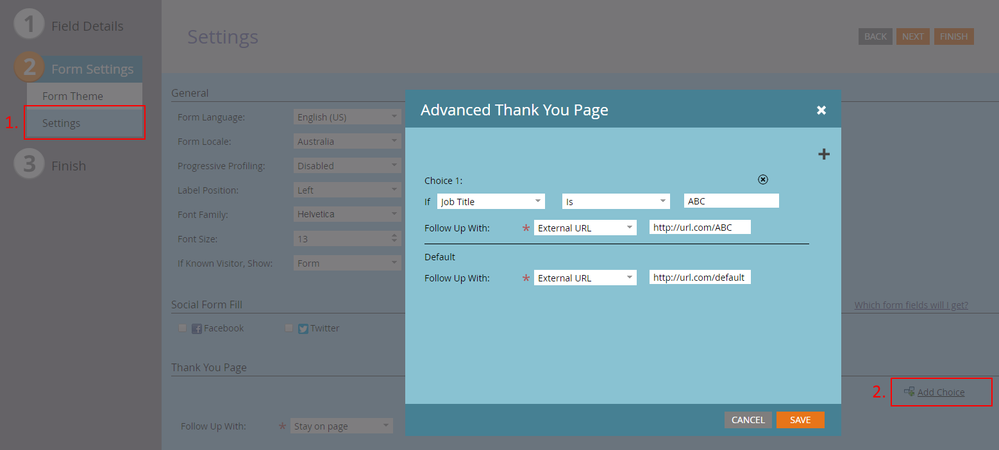Image resolution: width=999 pixels, height=450 pixels.
Task: Open the Job Title field dropdown
Action: pos(491,201)
